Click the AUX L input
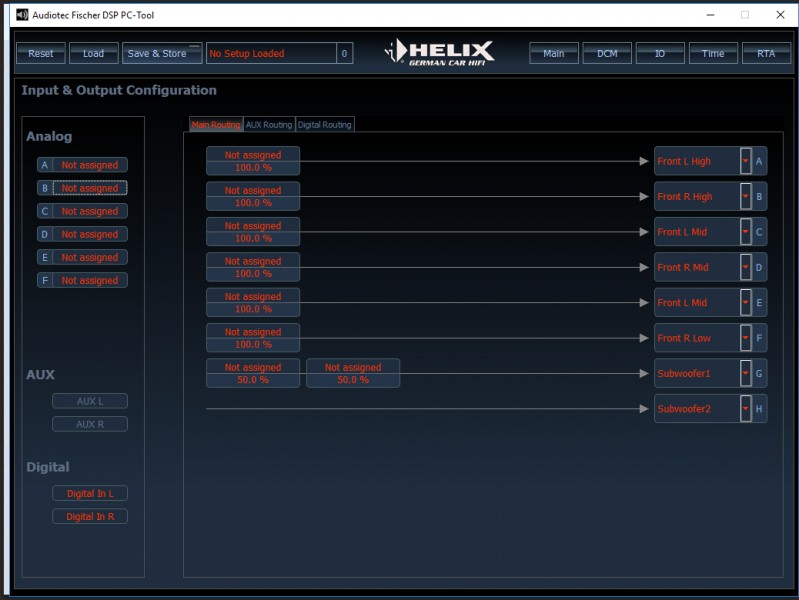The image size is (799, 600). coord(90,401)
